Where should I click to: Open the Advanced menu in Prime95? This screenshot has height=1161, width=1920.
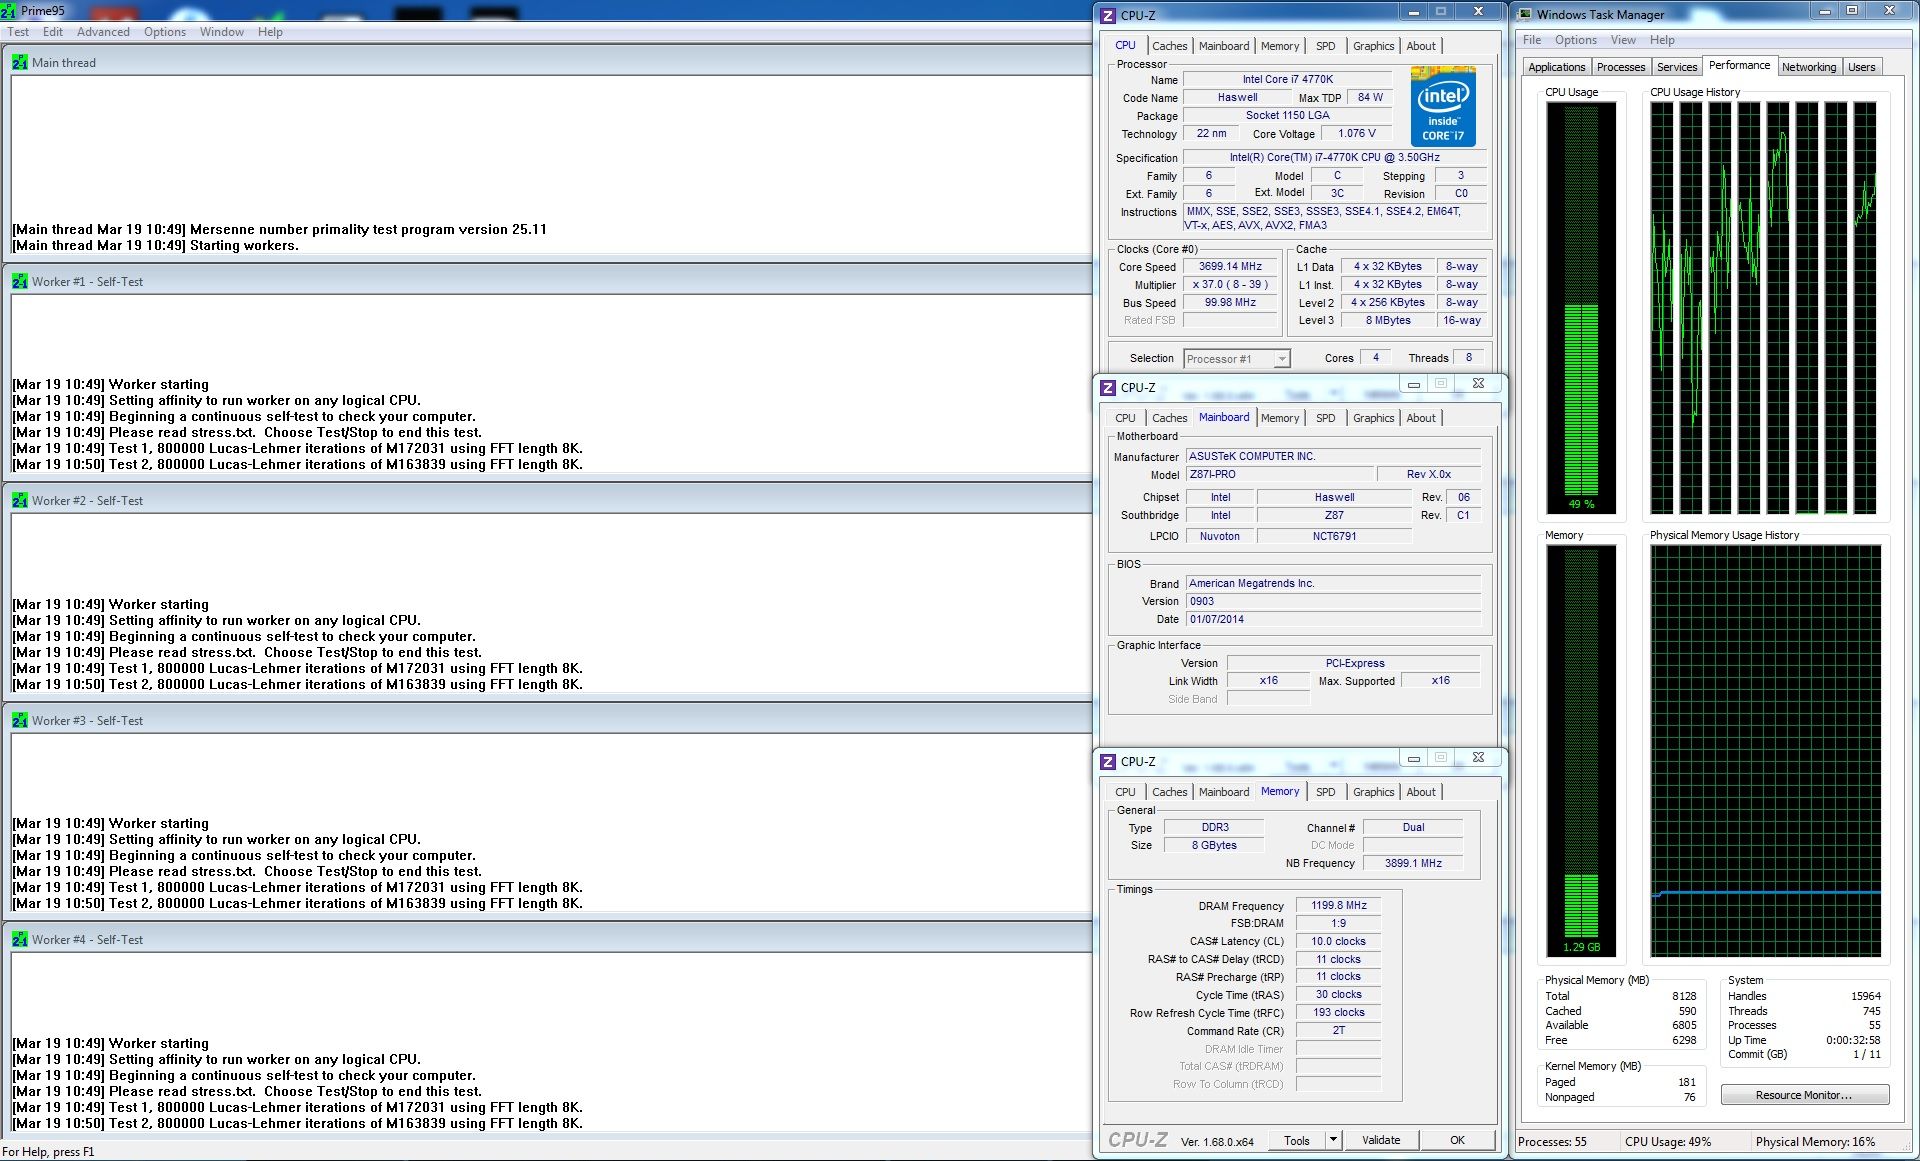(103, 32)
